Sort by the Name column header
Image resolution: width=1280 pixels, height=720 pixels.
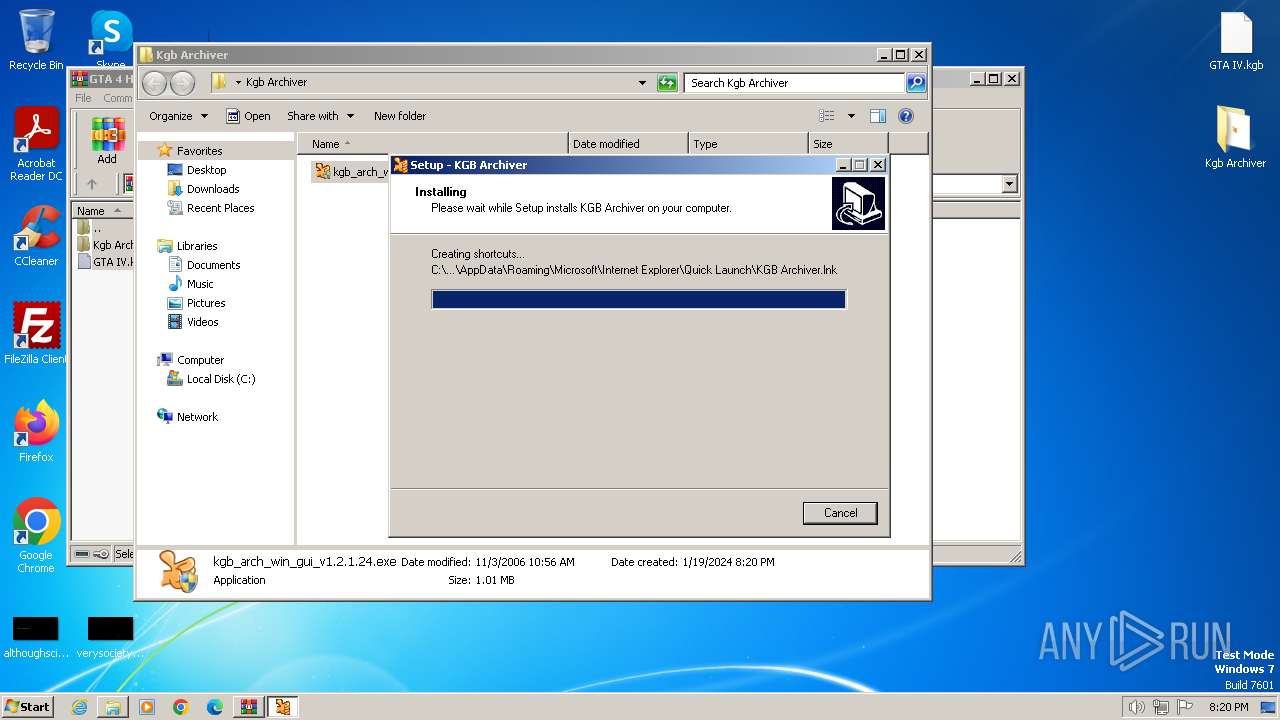(x=432, y=144)
